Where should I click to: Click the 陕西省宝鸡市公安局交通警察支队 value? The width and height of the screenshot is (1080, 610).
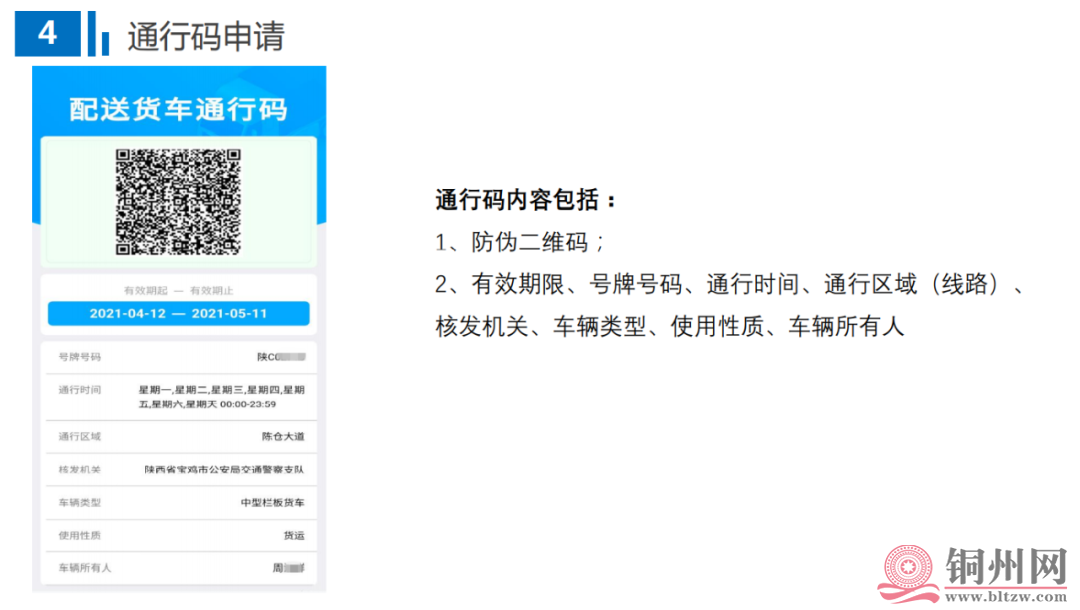coord(224,470)
